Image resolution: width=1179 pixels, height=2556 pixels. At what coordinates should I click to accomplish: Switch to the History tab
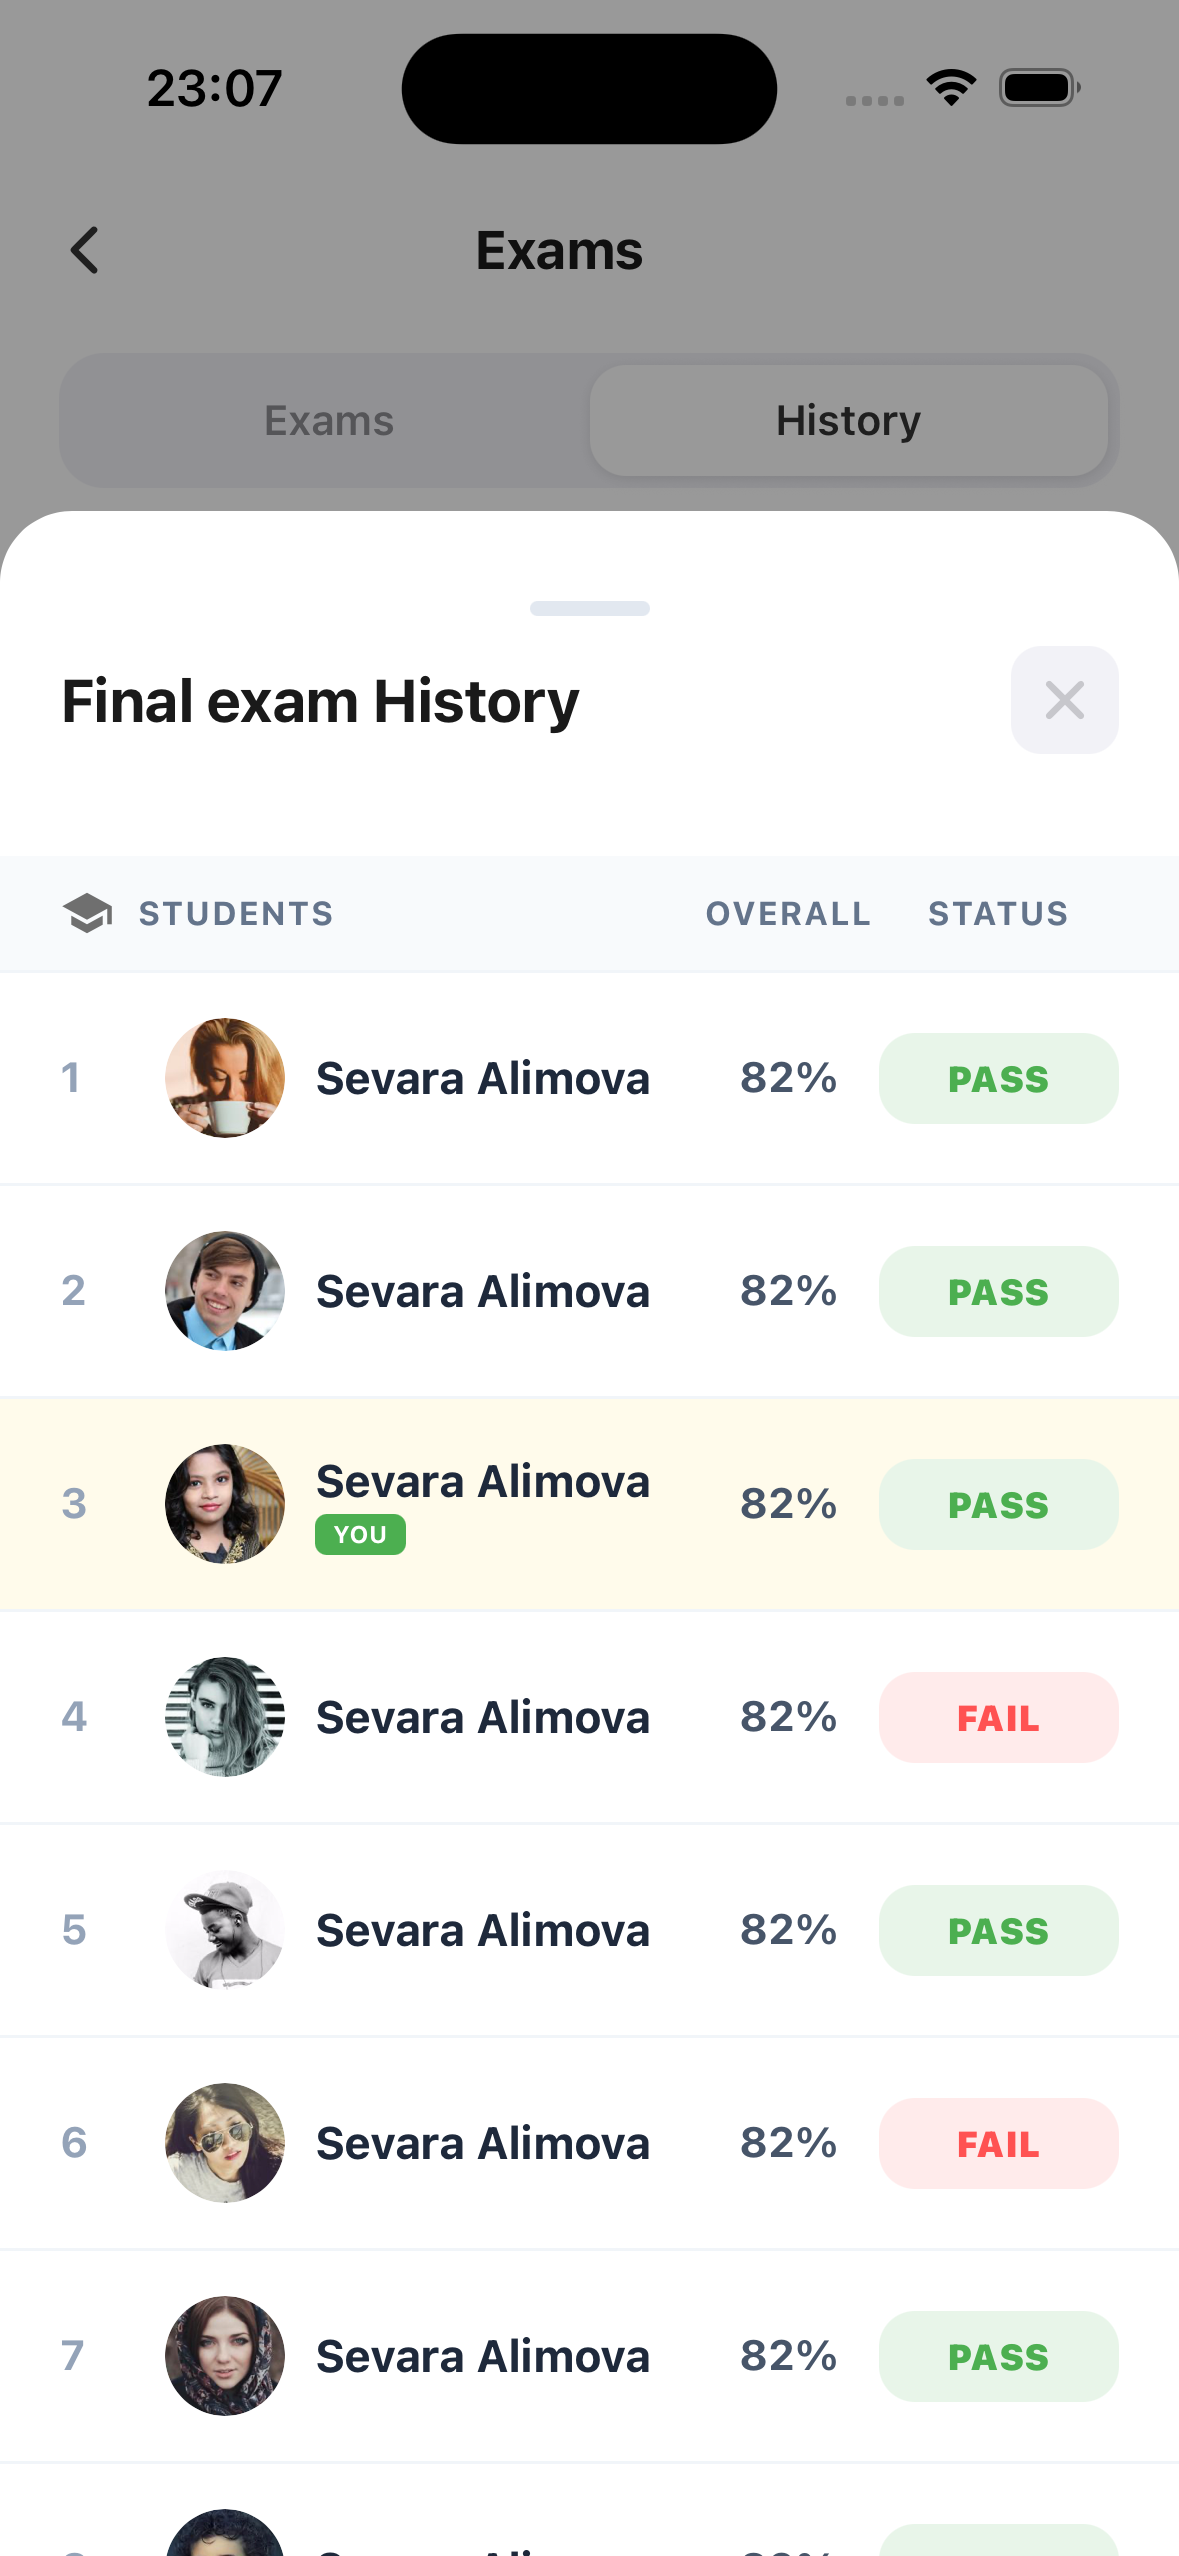tap(847, 420)
